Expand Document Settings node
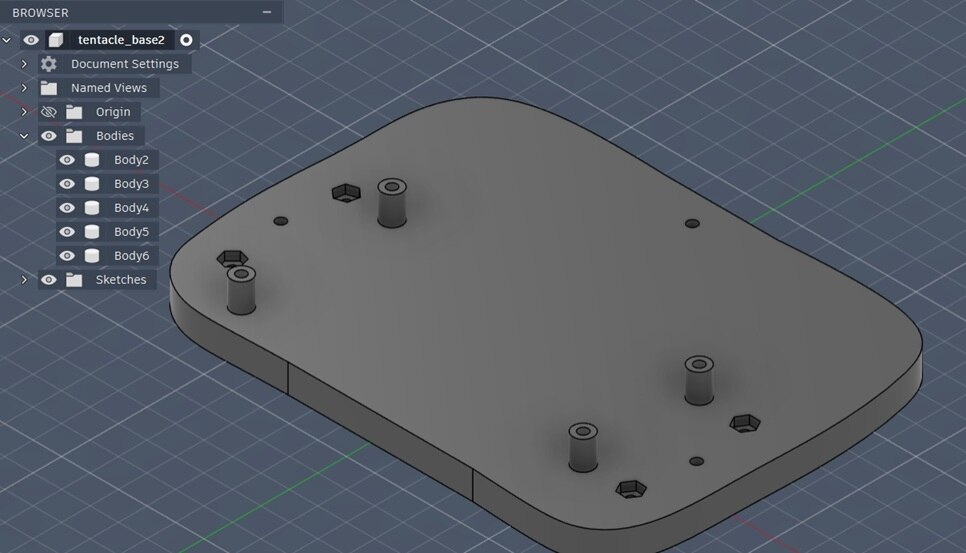Viewport: 966px width, 553px height. 24,64
